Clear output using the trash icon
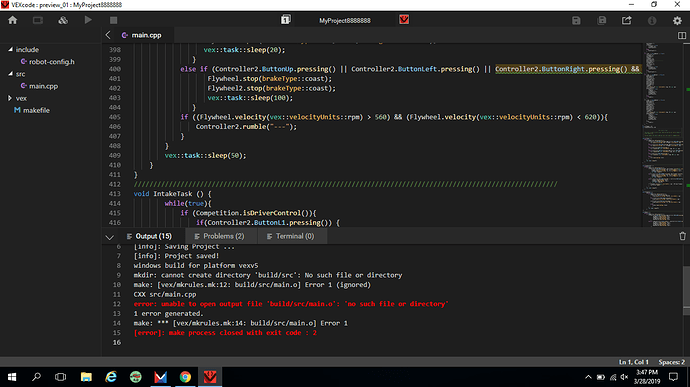 pyautogui.click(x=683, y=236)
